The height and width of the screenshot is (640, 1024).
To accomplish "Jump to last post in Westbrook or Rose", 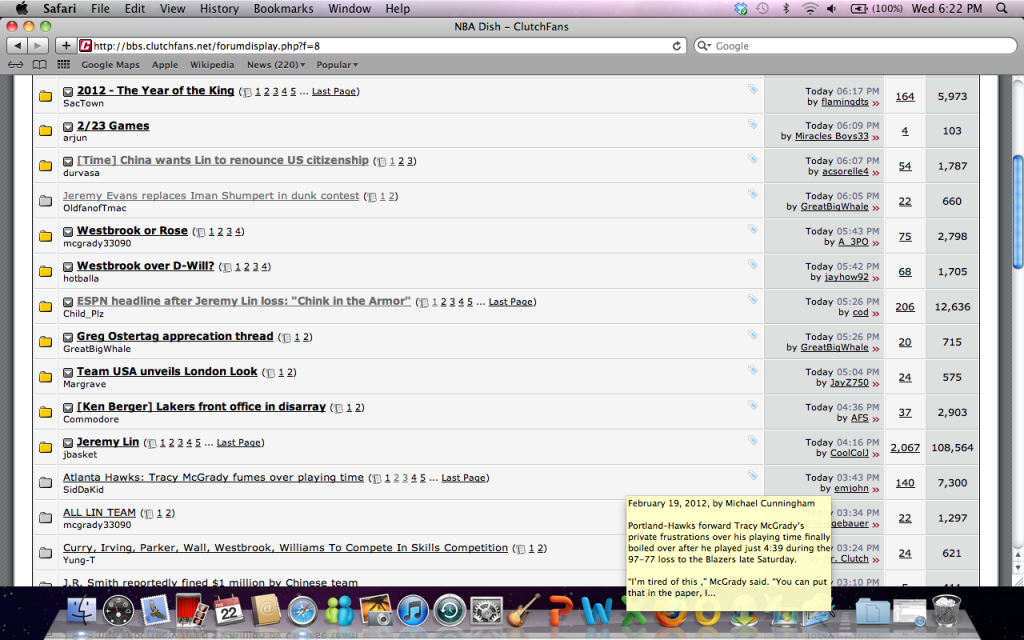I will tap(876, 242).
